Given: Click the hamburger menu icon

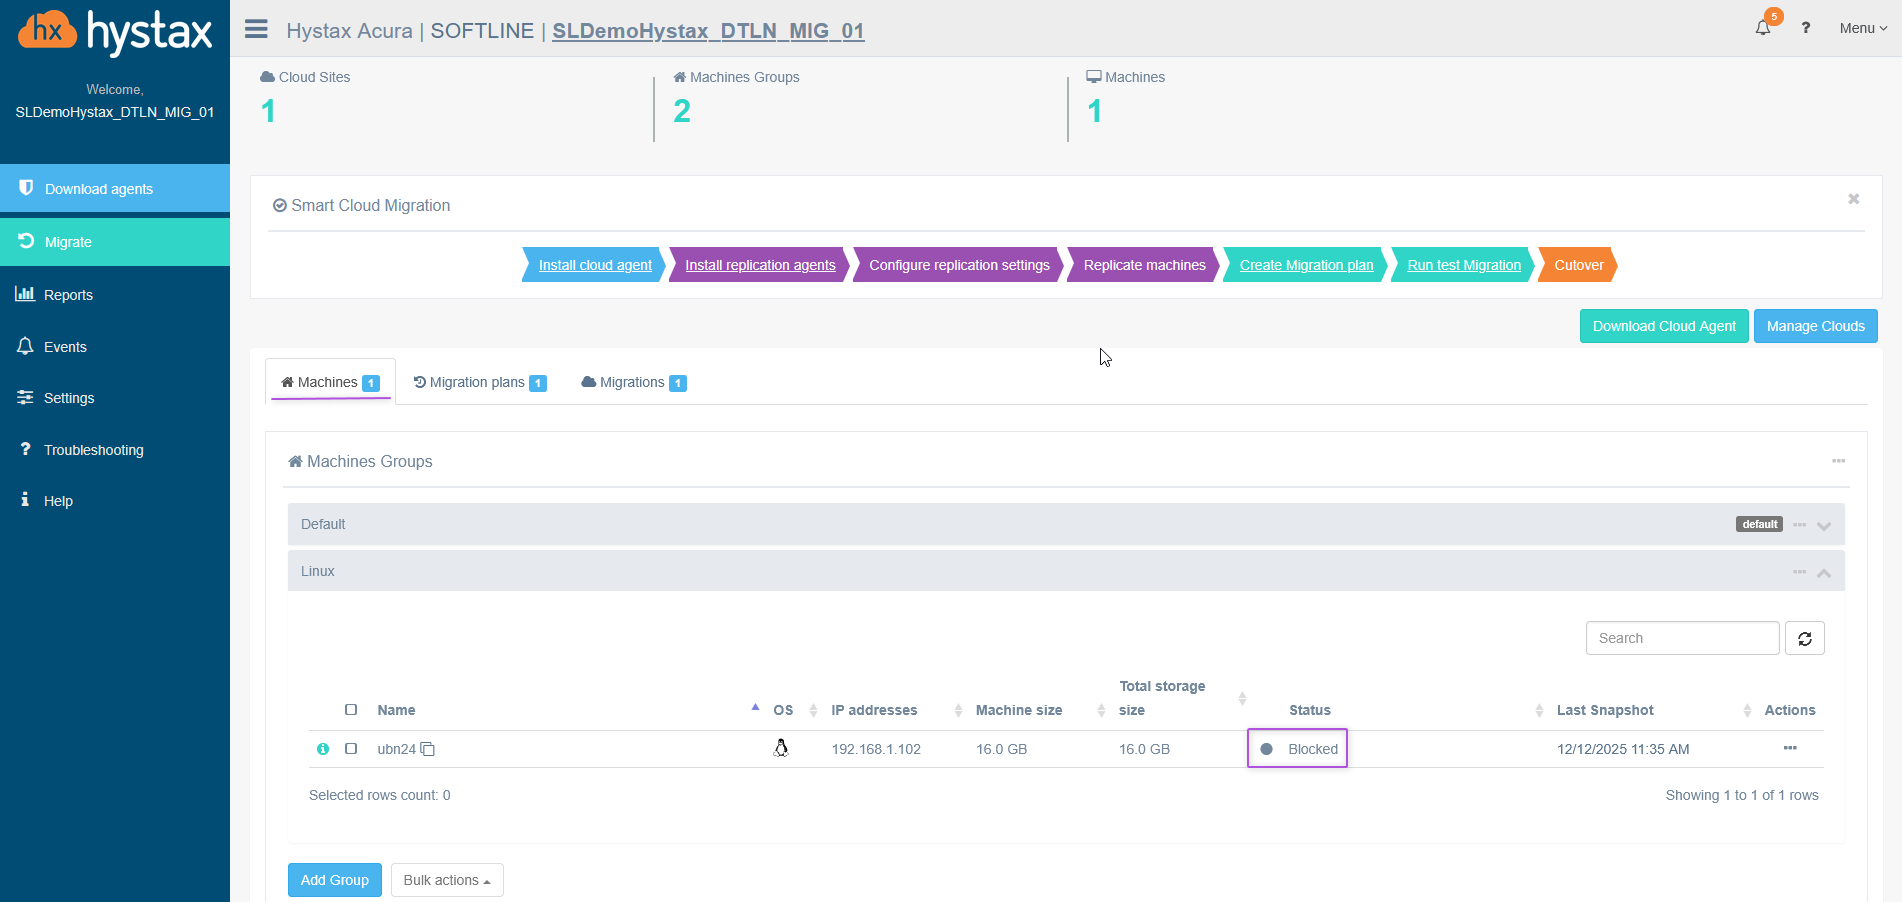Looking at the screenshot, I should [x=256, y=29].
